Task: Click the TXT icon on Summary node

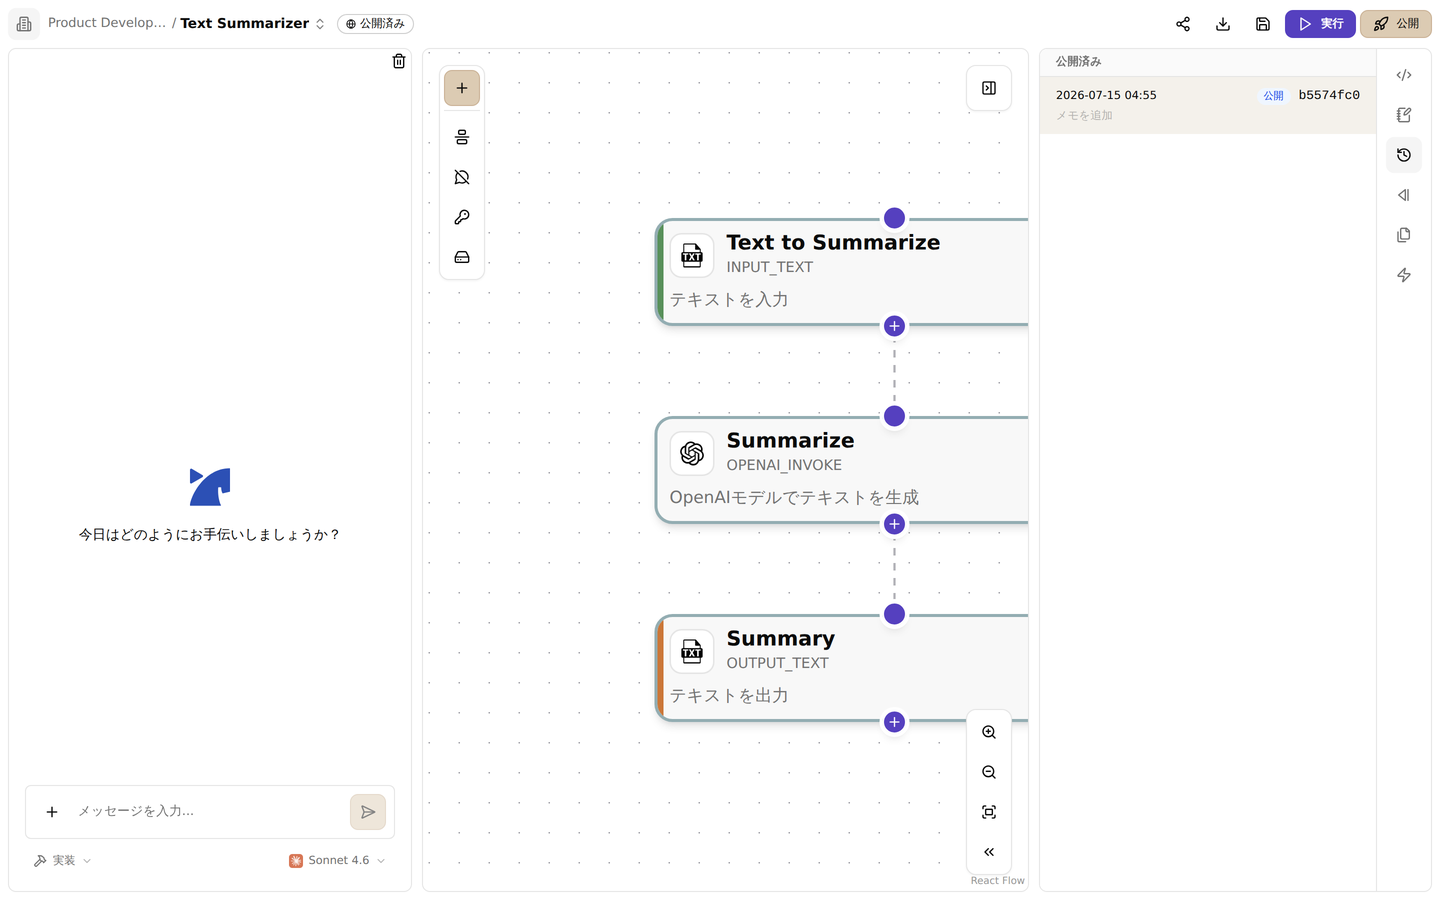Action: pyautogui.click(x=692, y=652)
